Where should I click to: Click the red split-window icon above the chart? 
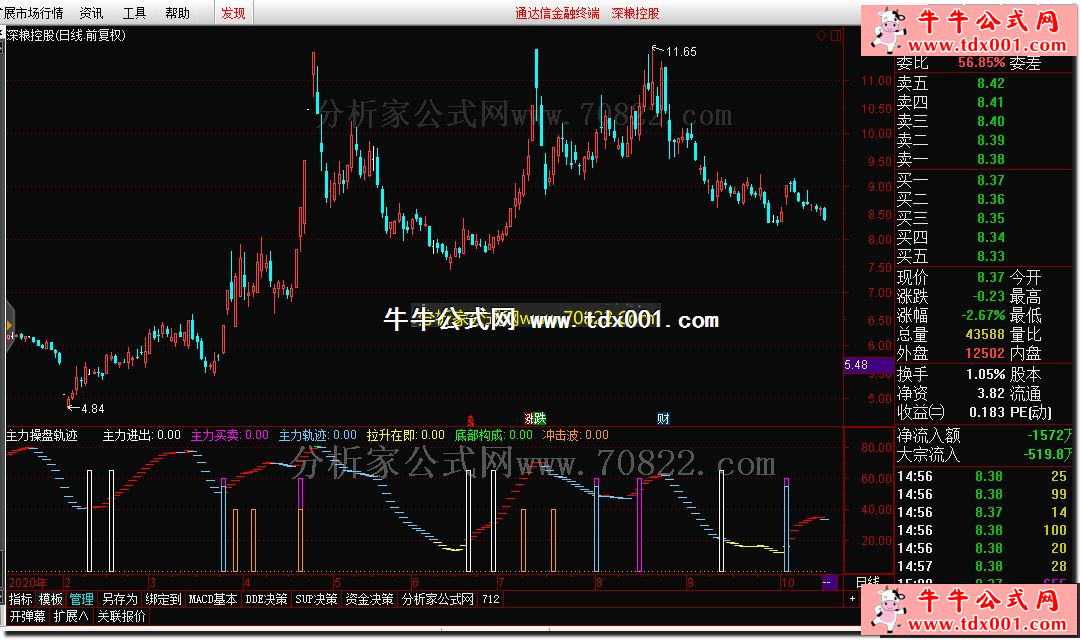(x=836, y=35)
